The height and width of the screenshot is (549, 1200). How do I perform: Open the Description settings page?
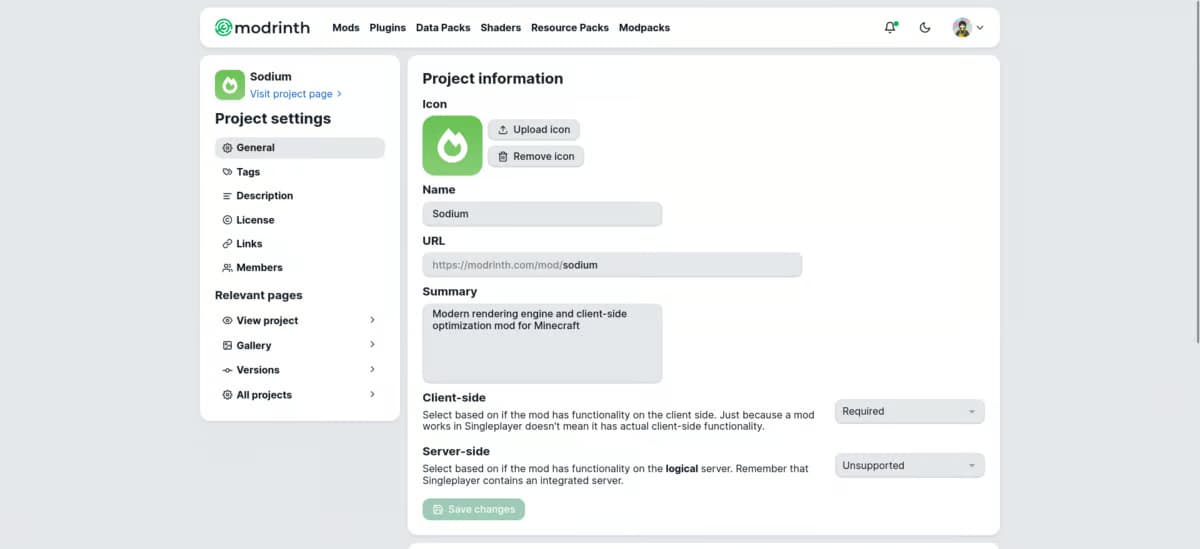tap(264, 196)
